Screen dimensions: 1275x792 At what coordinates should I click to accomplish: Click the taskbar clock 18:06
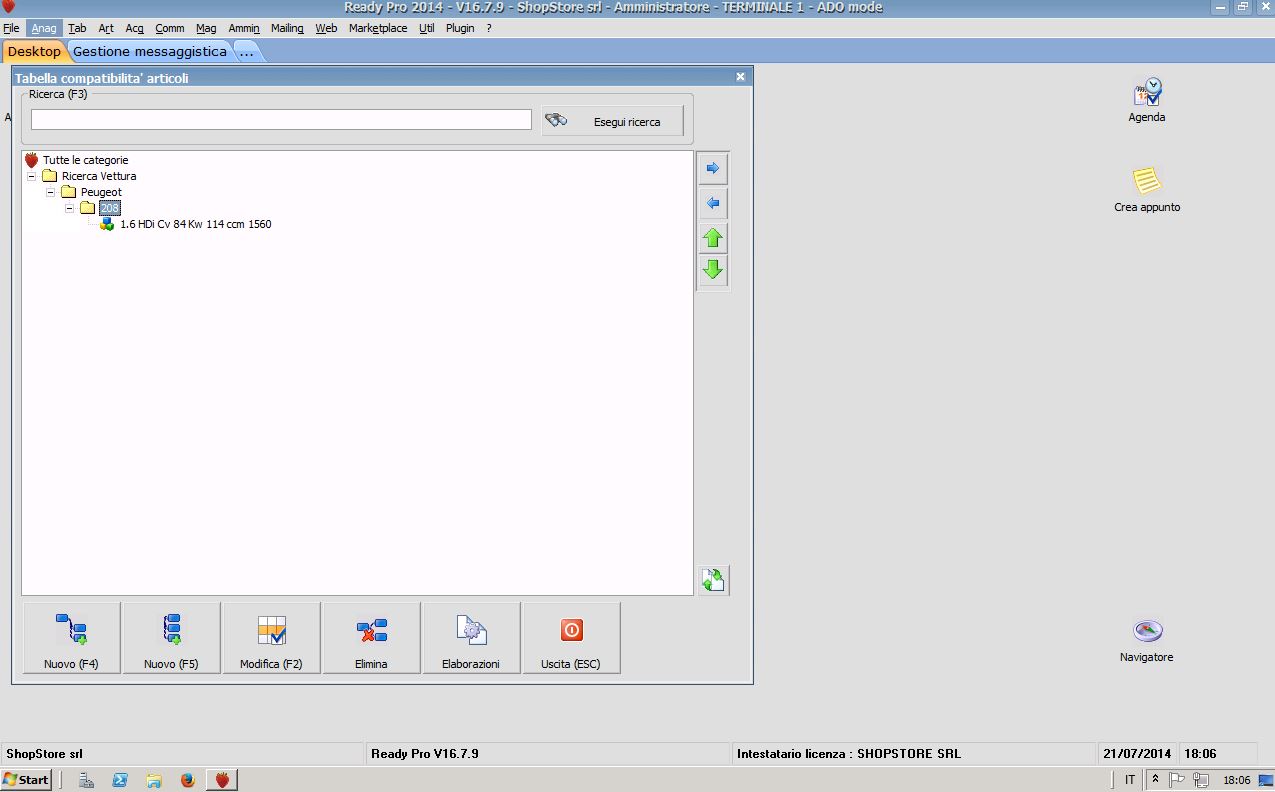(x=1237, y=779)
